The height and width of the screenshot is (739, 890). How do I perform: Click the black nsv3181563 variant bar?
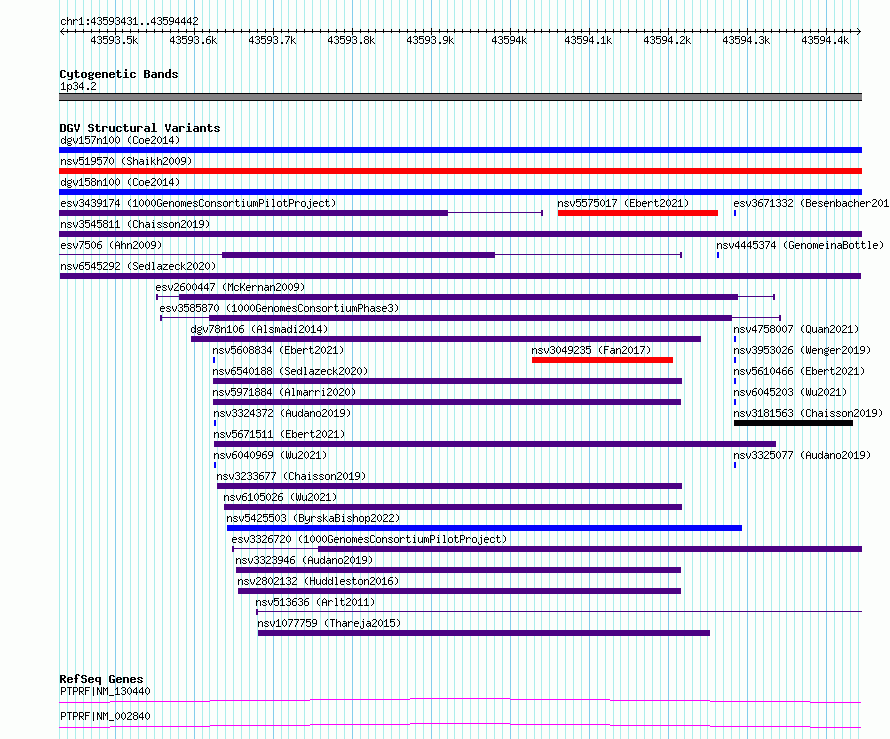pos(793,423)
